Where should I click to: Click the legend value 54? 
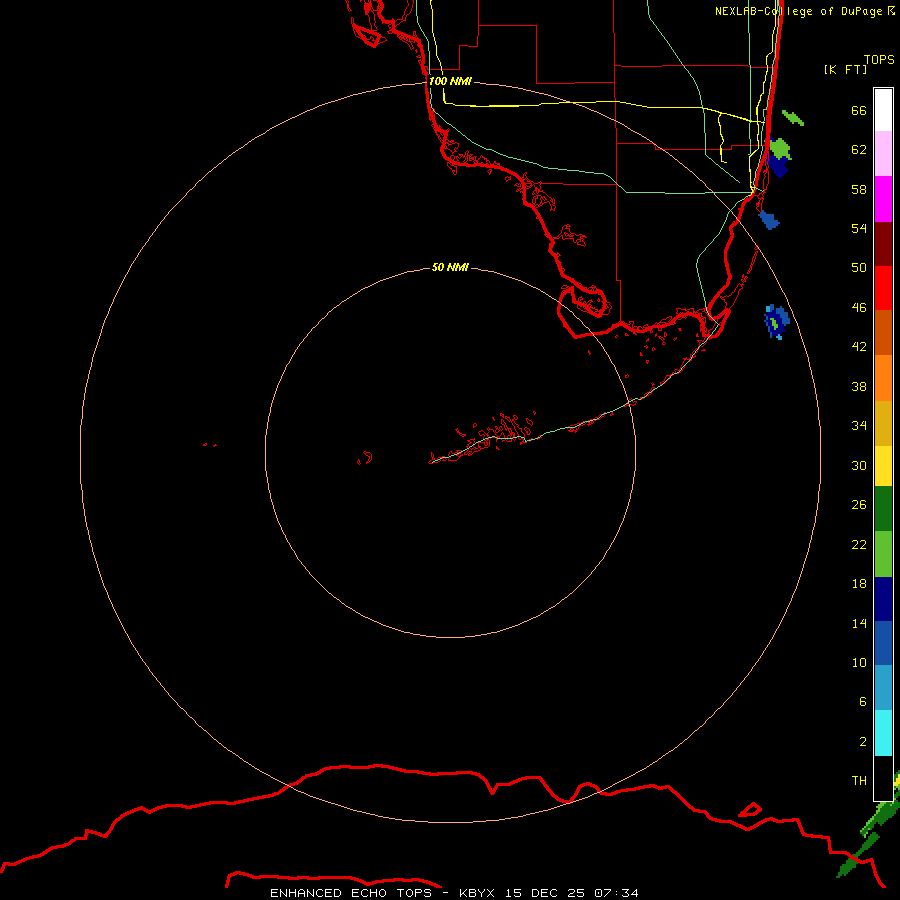click(859, 228)
